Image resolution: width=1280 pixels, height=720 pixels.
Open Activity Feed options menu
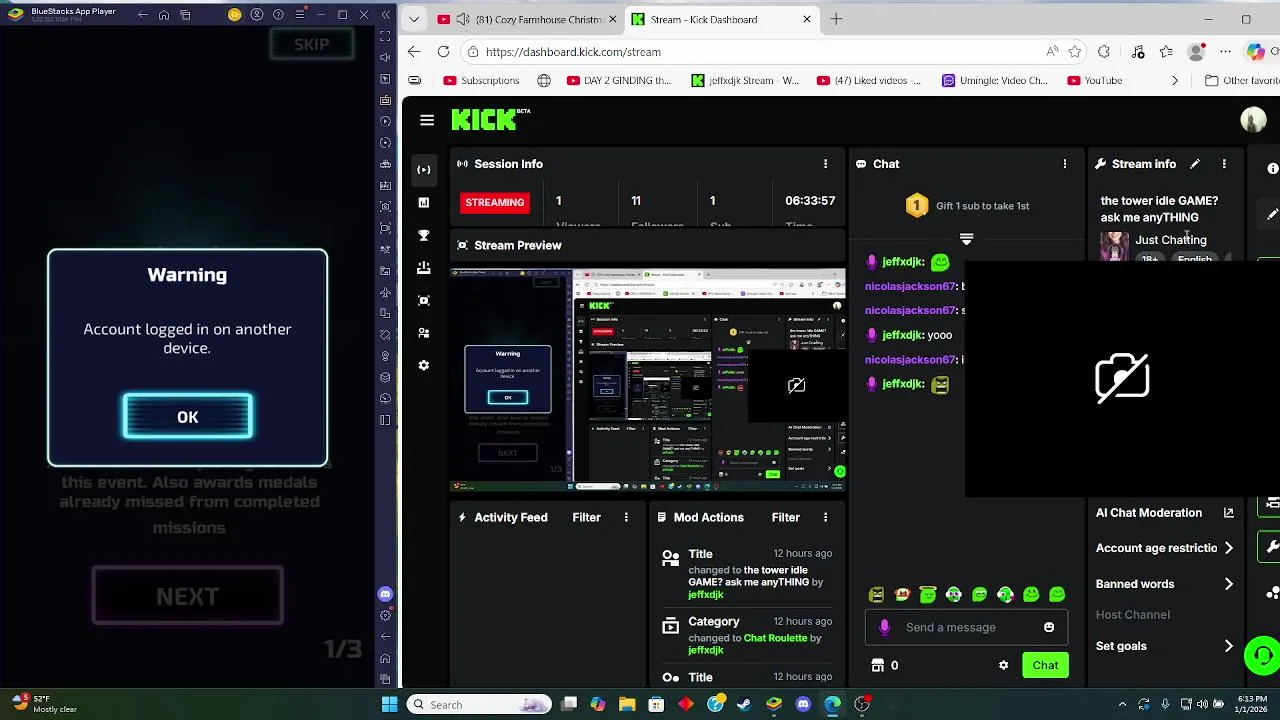(626, 517)
